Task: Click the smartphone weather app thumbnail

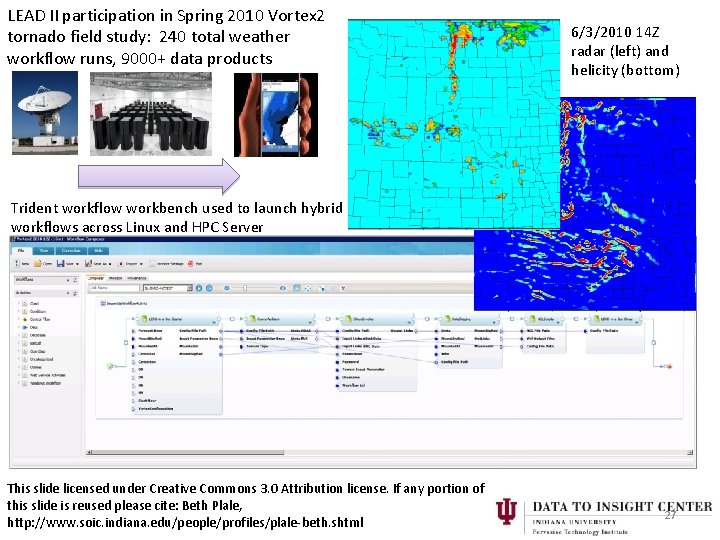Action: click(276, 115)
